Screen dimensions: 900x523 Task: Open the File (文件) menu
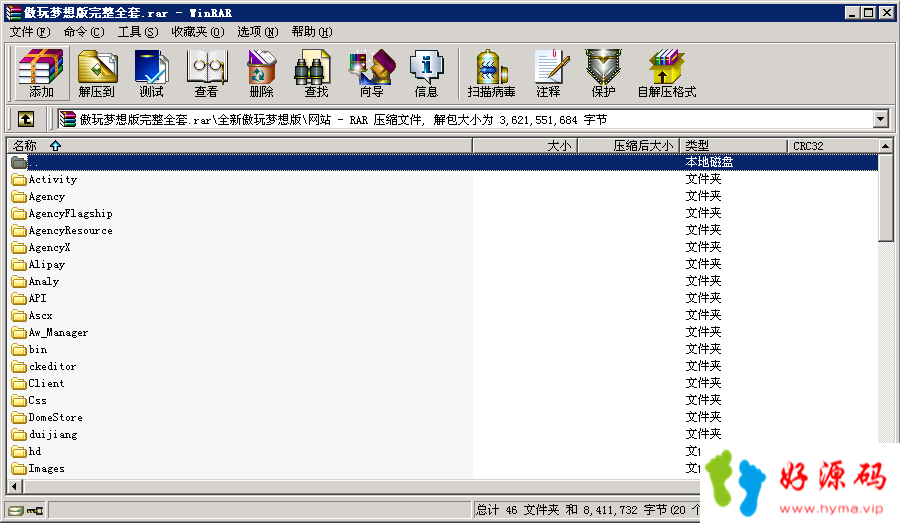30,32
